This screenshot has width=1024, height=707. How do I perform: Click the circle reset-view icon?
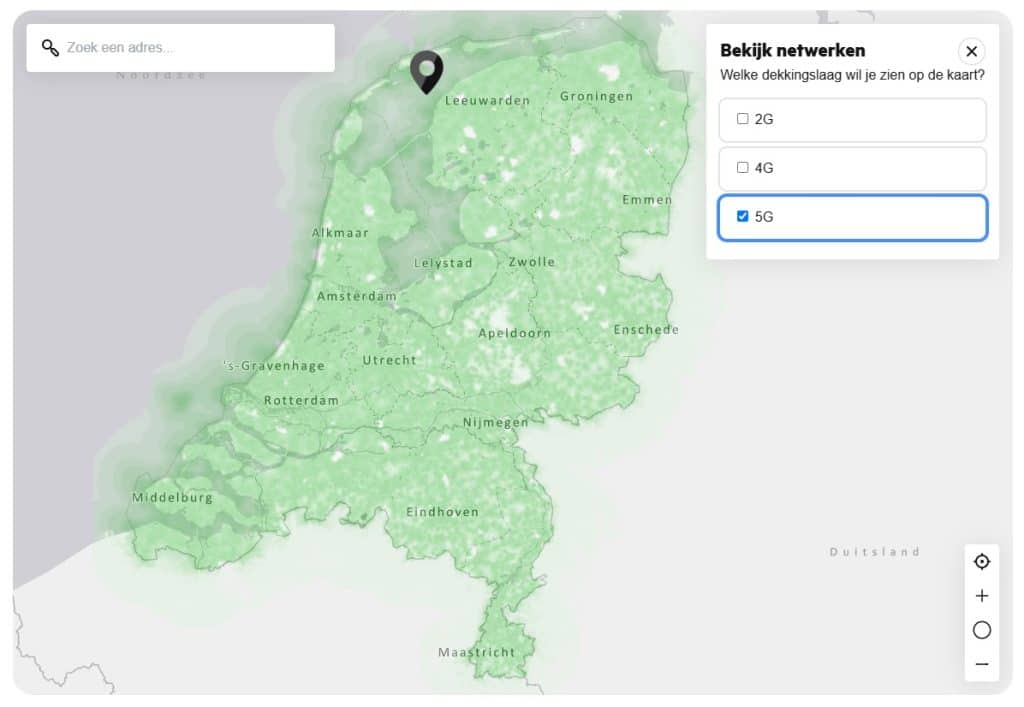click(x=981, y=630)
